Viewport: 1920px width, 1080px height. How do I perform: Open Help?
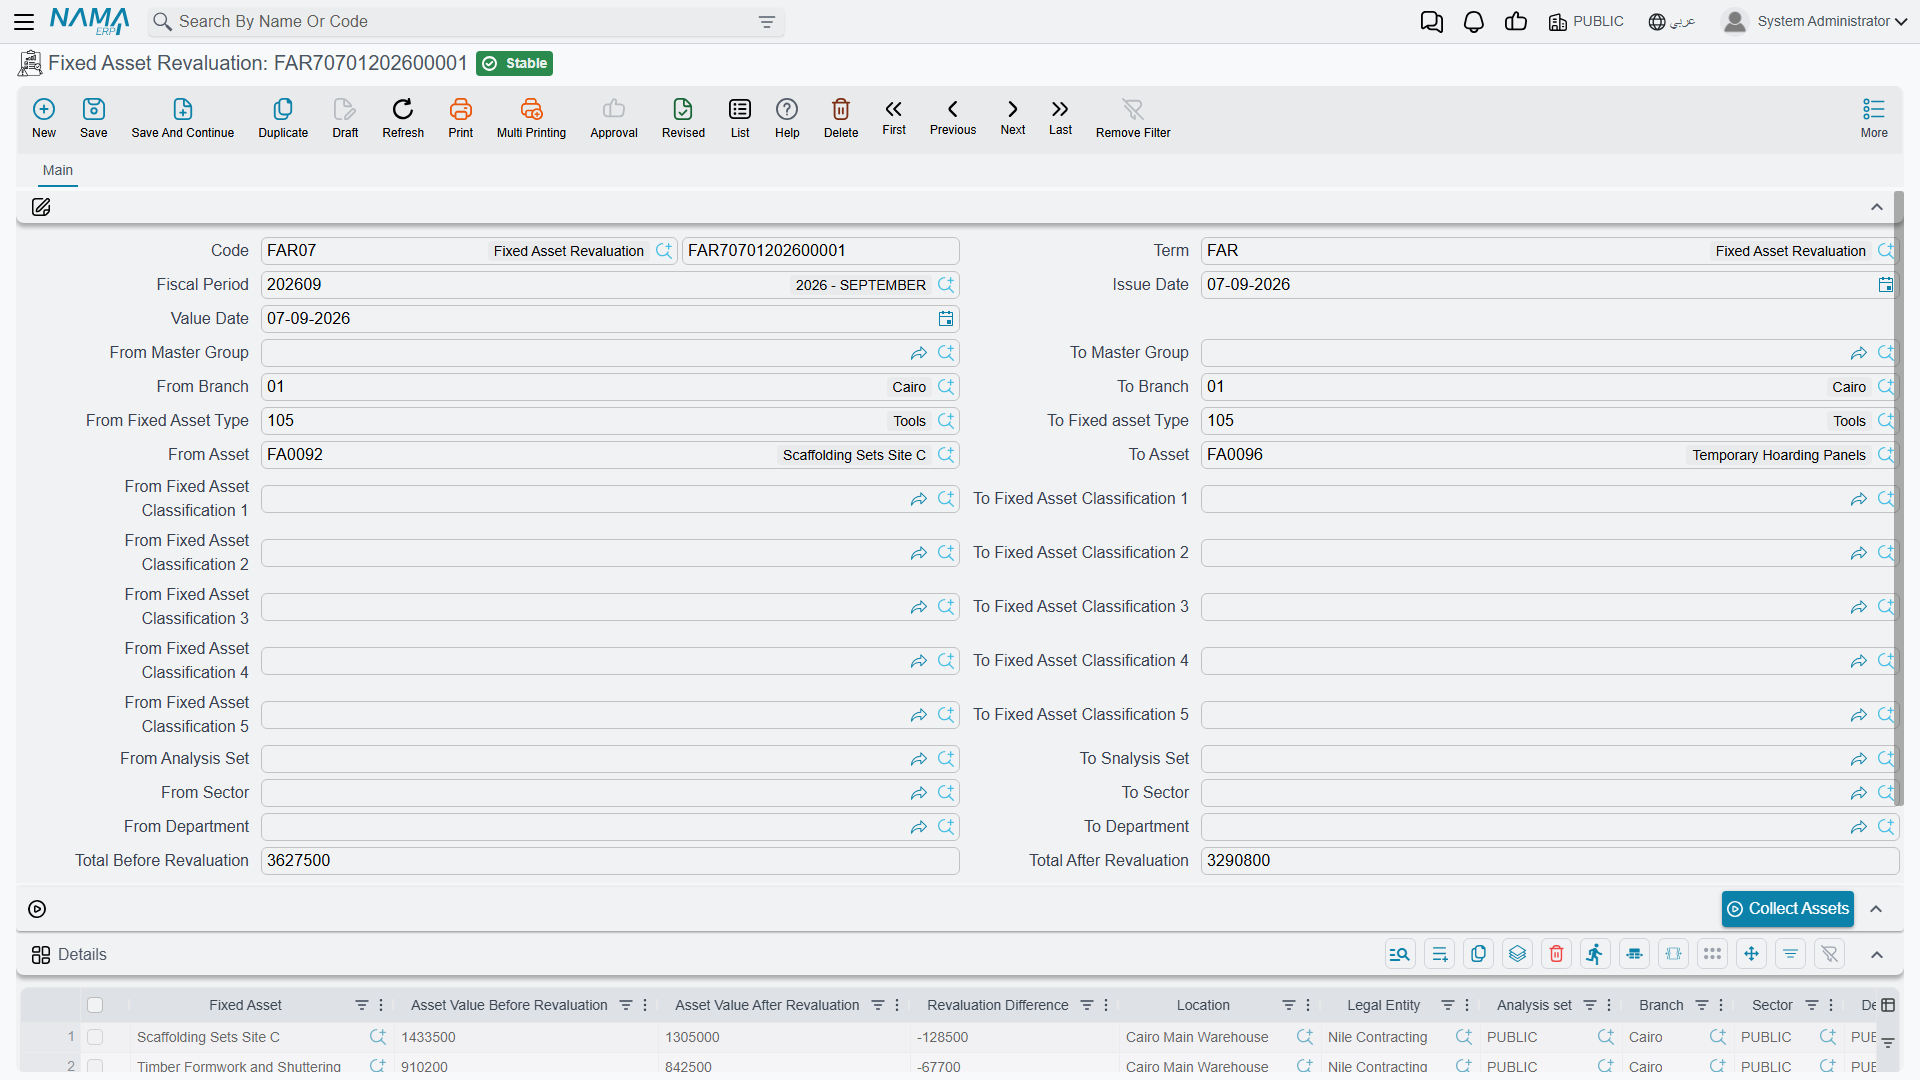click(x=787, y=118)
